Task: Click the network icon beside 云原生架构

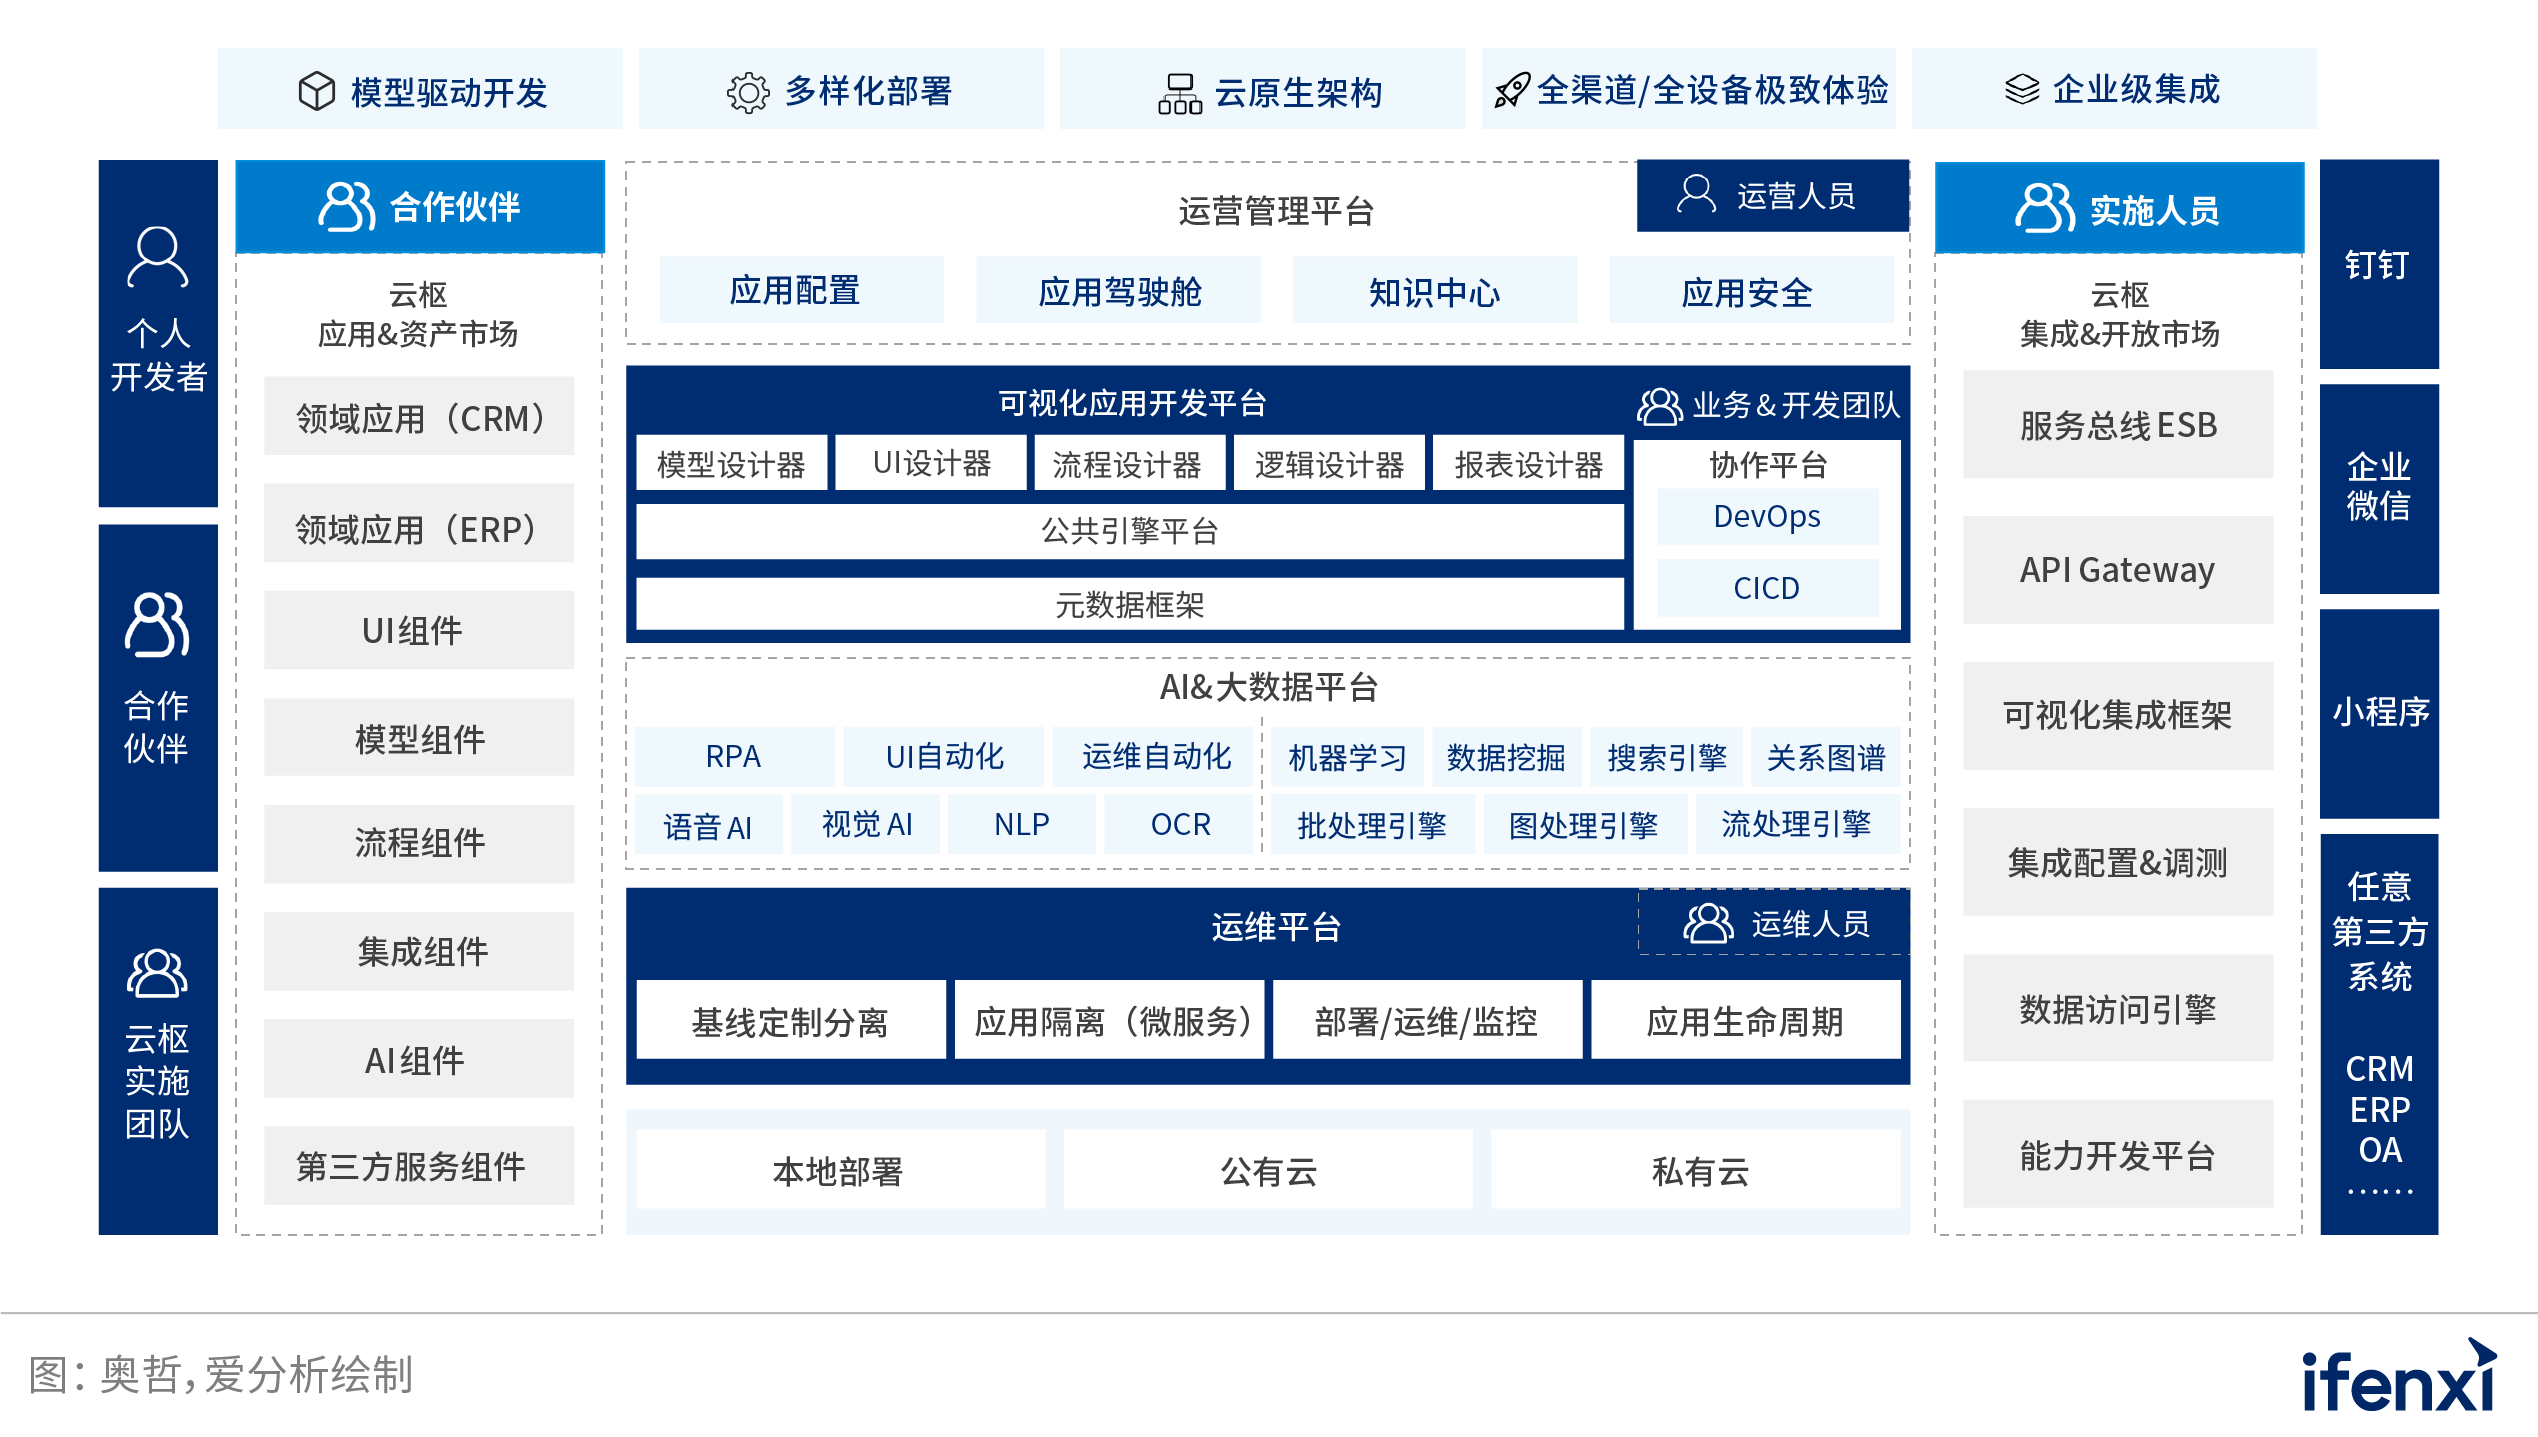Action: click(1179, 93)
